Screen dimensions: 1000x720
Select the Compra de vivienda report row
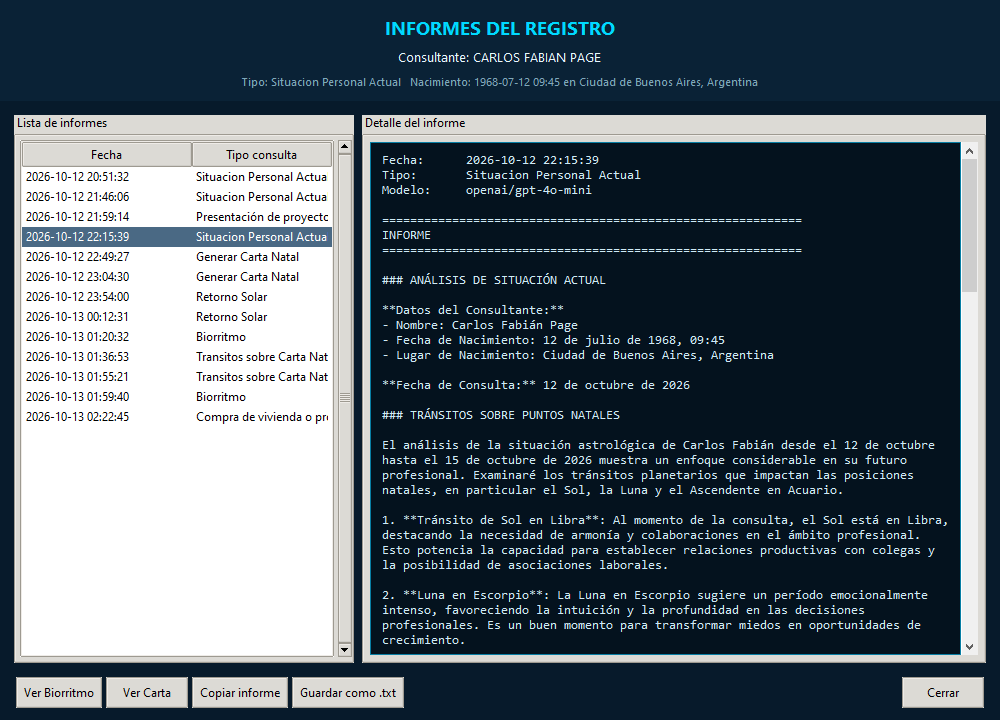pos(177,416)
